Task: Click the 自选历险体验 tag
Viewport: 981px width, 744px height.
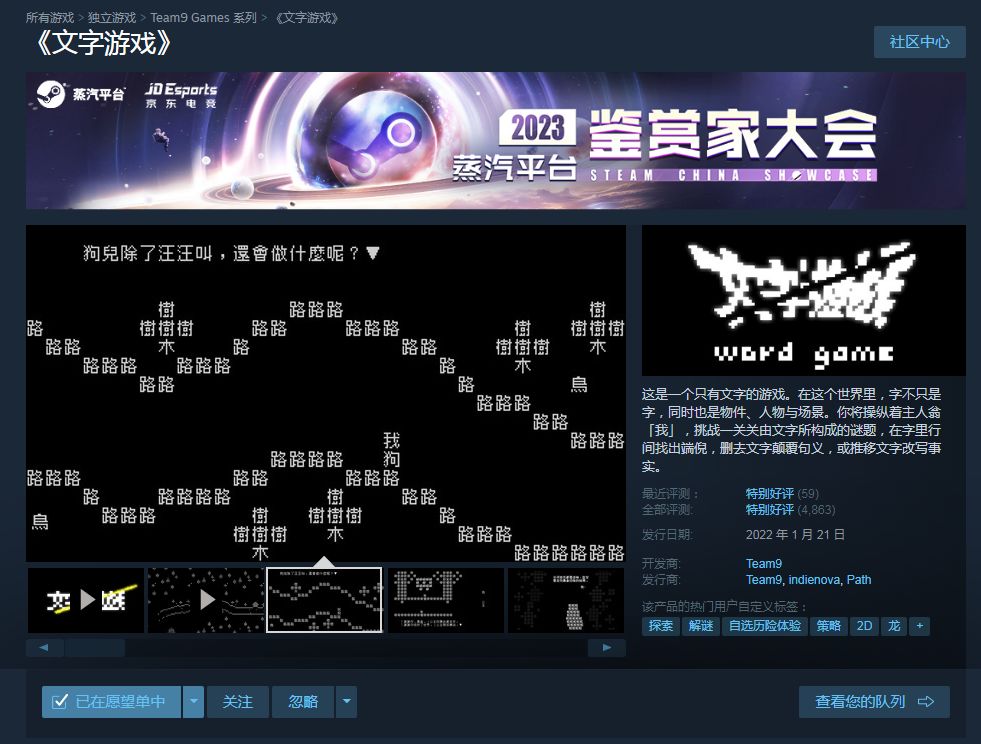Action: tap(765, 626)
